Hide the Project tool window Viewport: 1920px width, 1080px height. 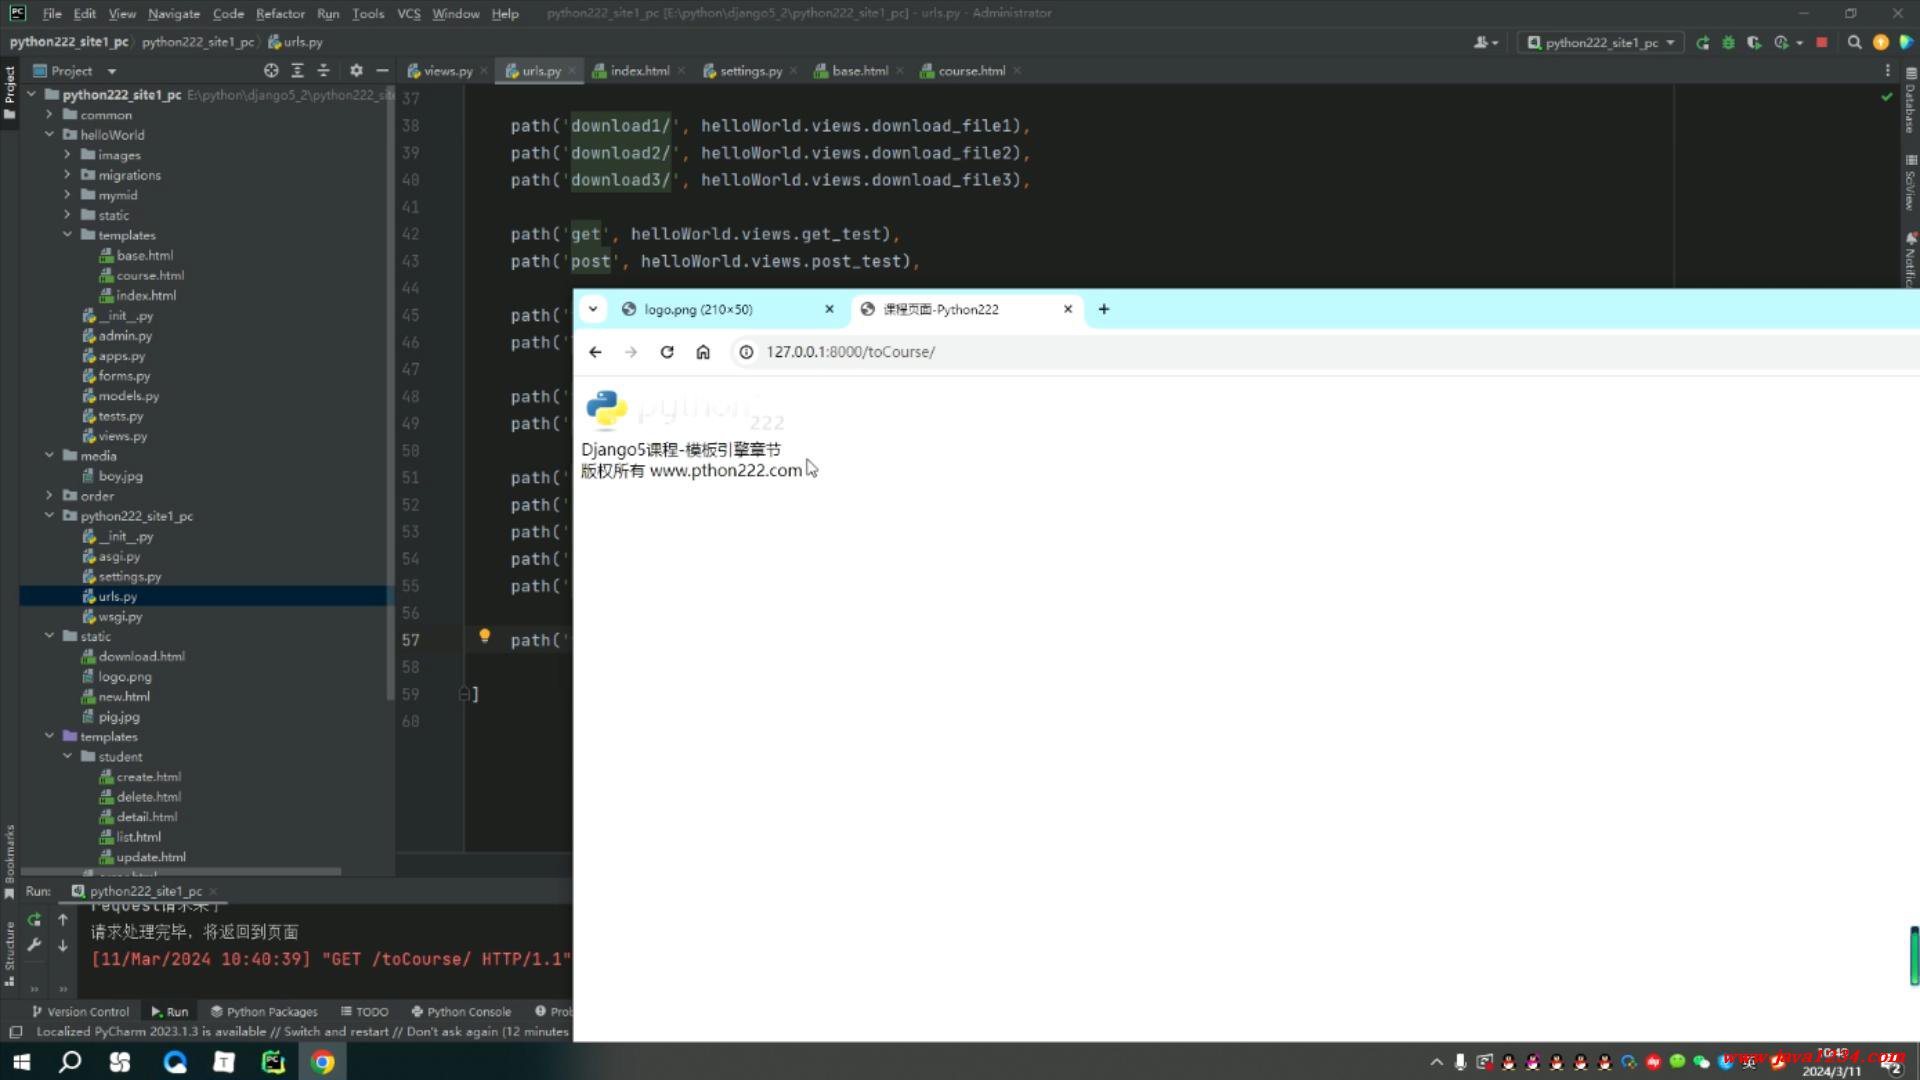pos(382,71)
